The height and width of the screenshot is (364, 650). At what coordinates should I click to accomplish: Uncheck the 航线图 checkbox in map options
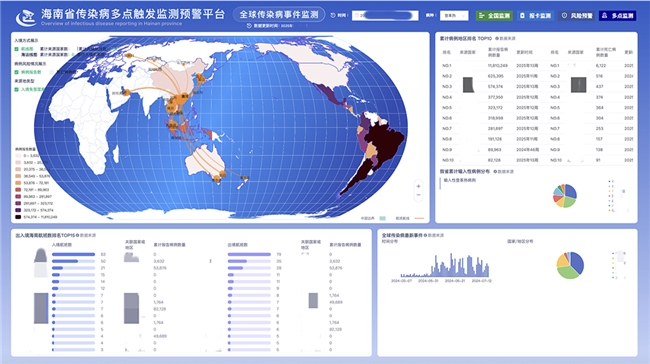17,49
